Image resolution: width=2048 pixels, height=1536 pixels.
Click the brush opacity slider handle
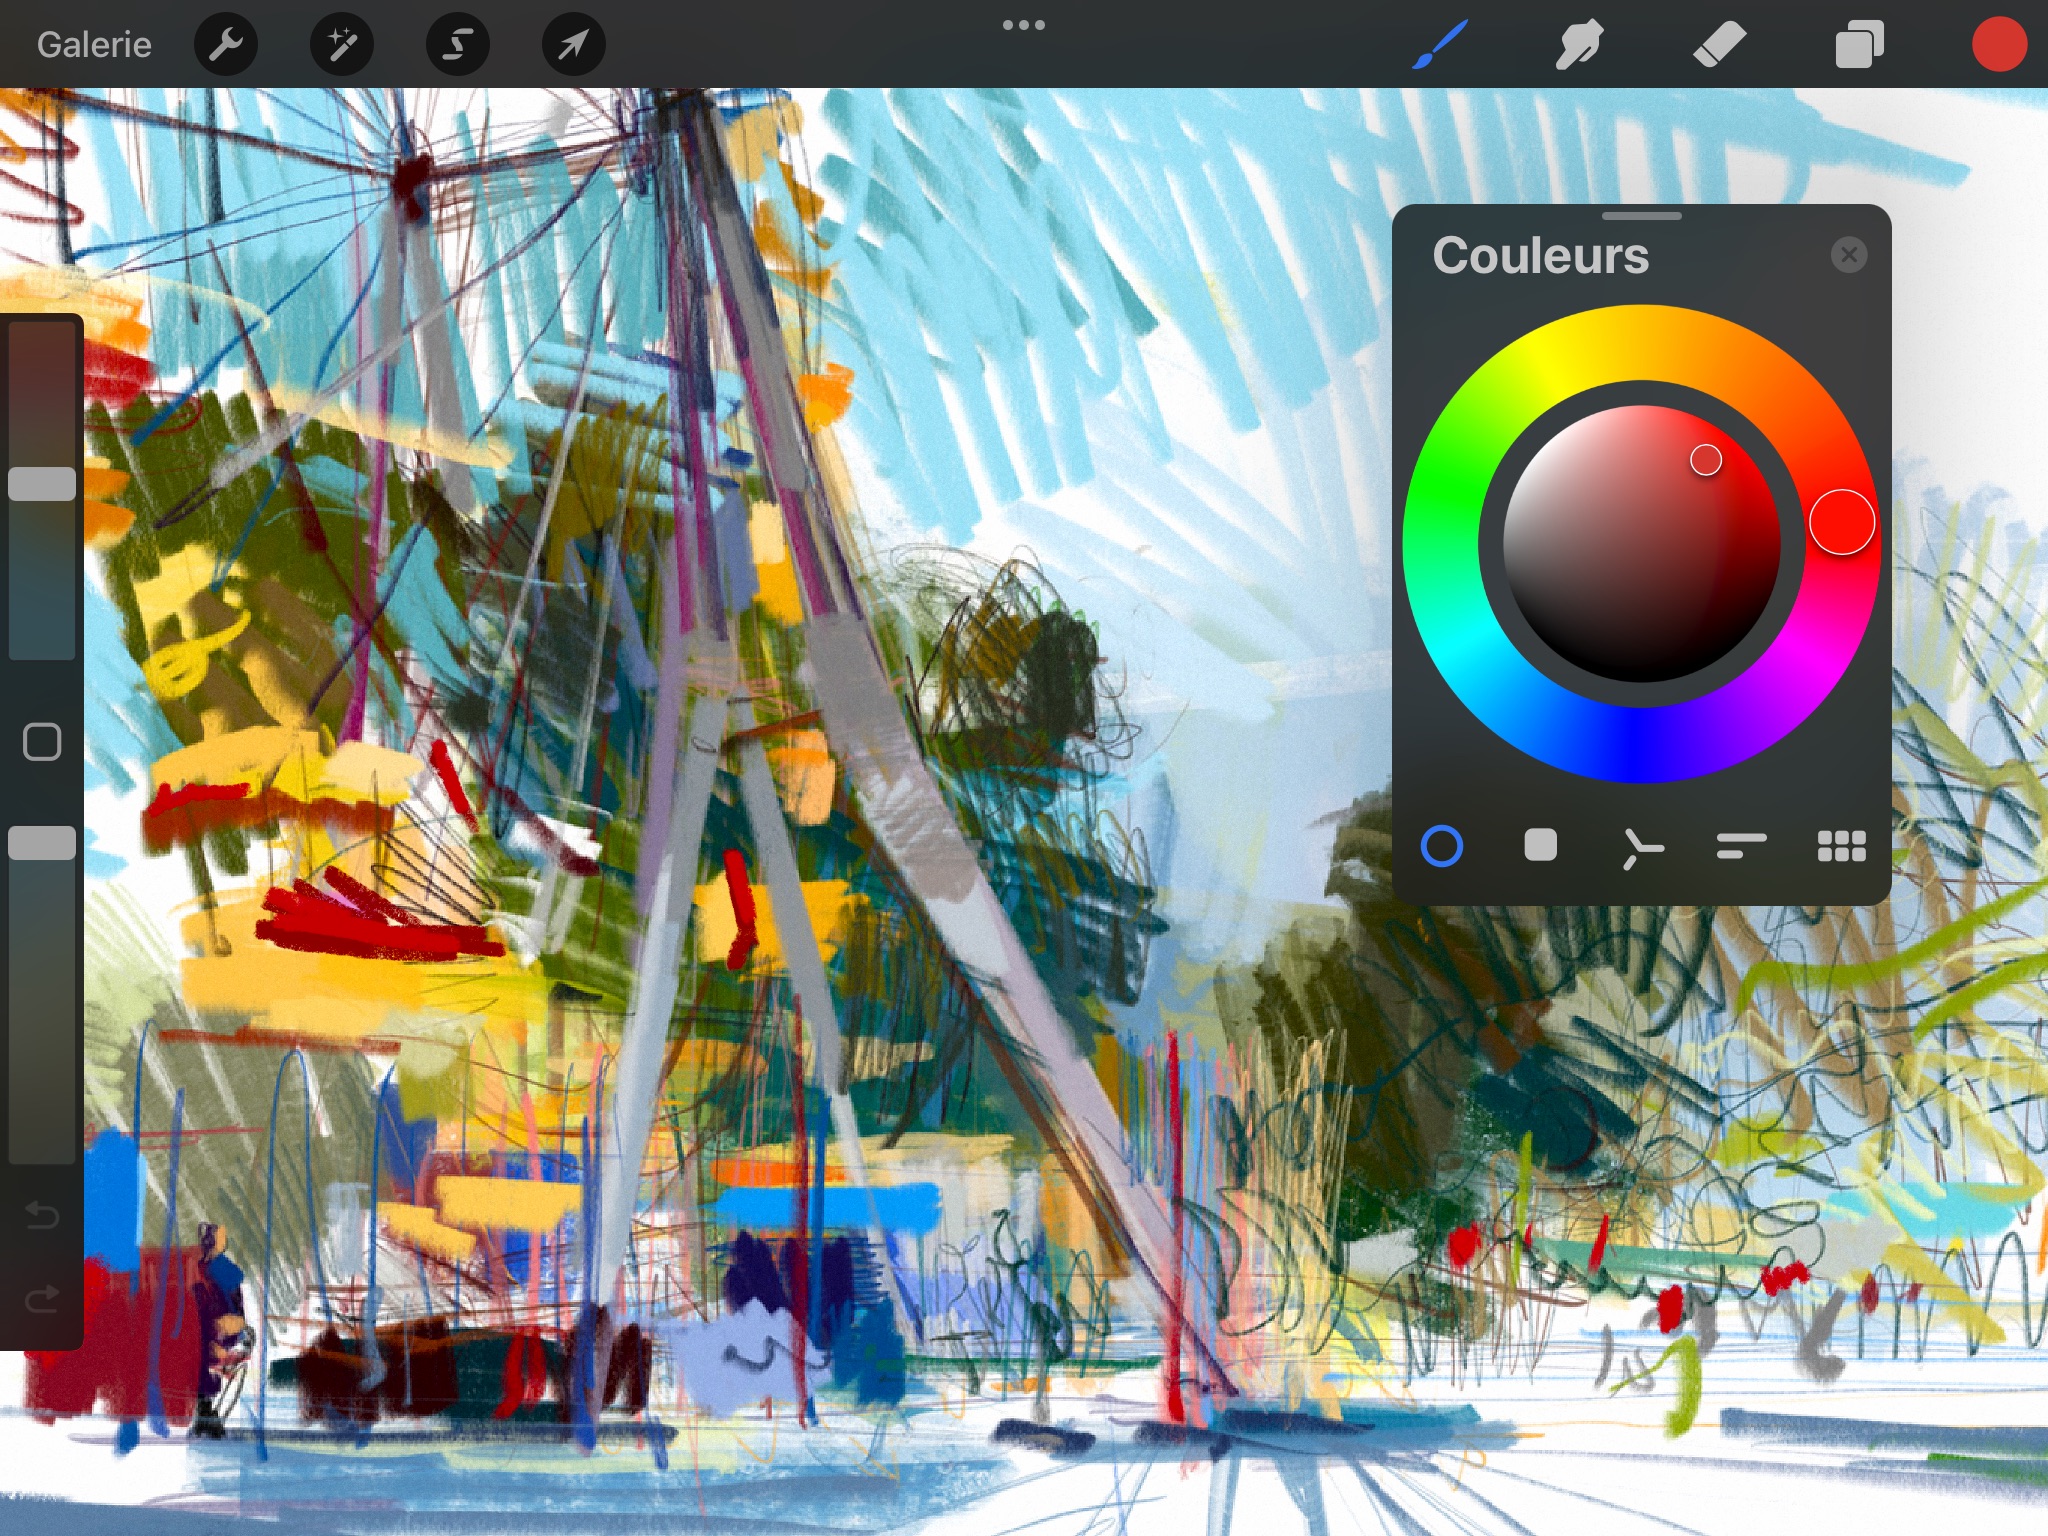pos(42,843)
